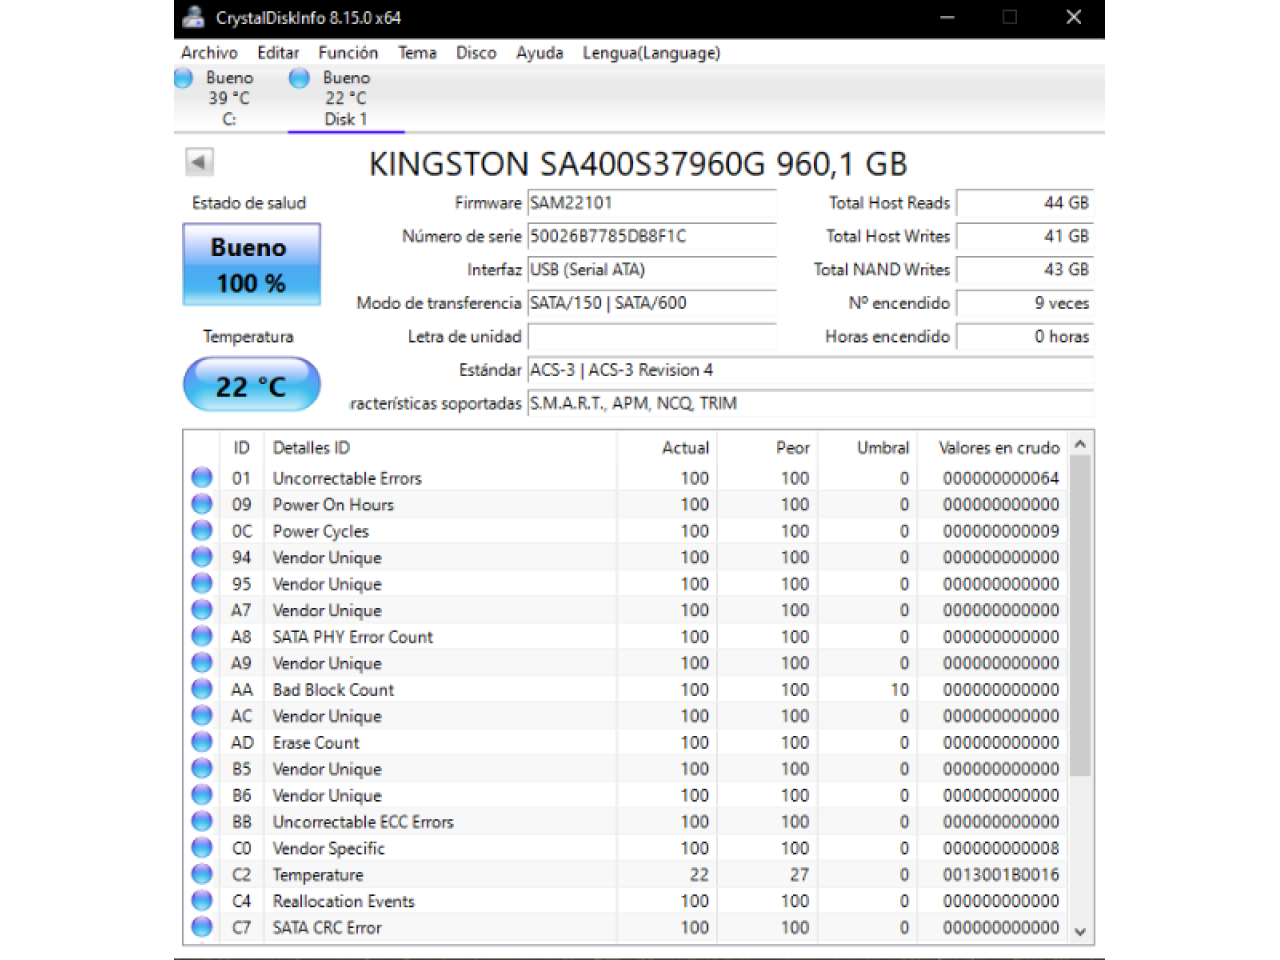Click the CrystalDiskInfo title bar app icon
The image size is (1280, 960).
(193, 17)
